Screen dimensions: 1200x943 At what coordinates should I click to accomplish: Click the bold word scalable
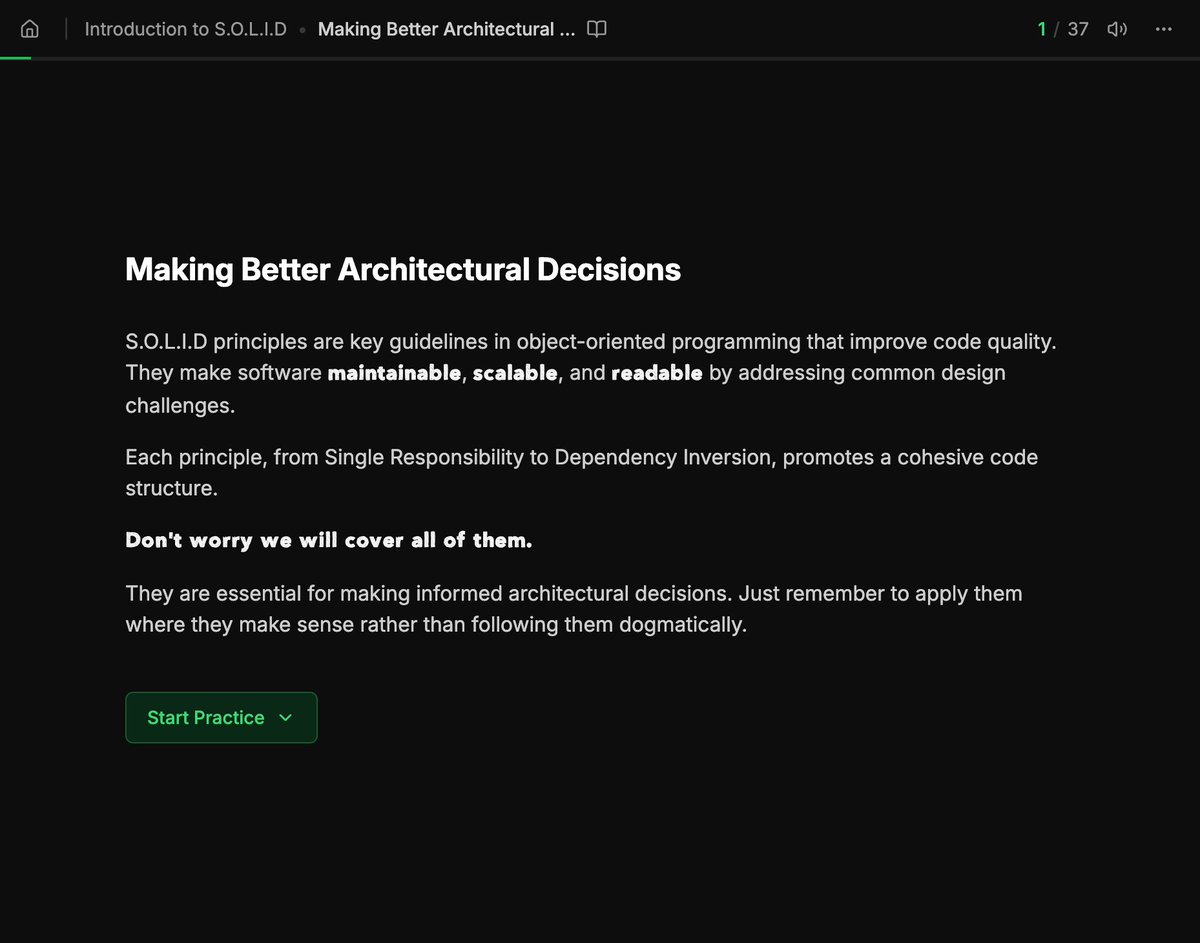515,373
